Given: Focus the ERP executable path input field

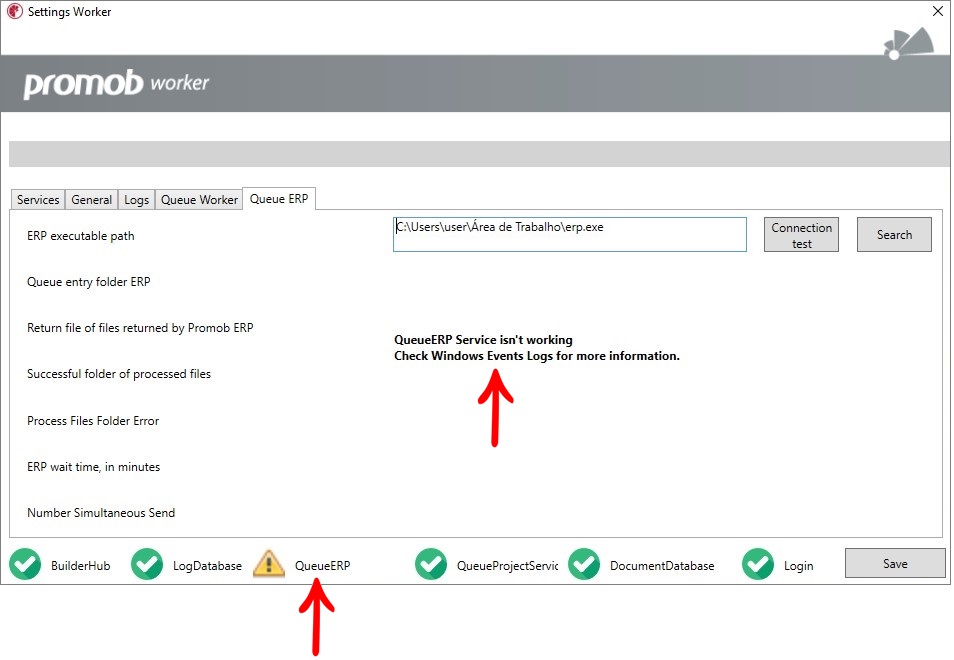Looking at the screenshot, I should coord(569,235).
